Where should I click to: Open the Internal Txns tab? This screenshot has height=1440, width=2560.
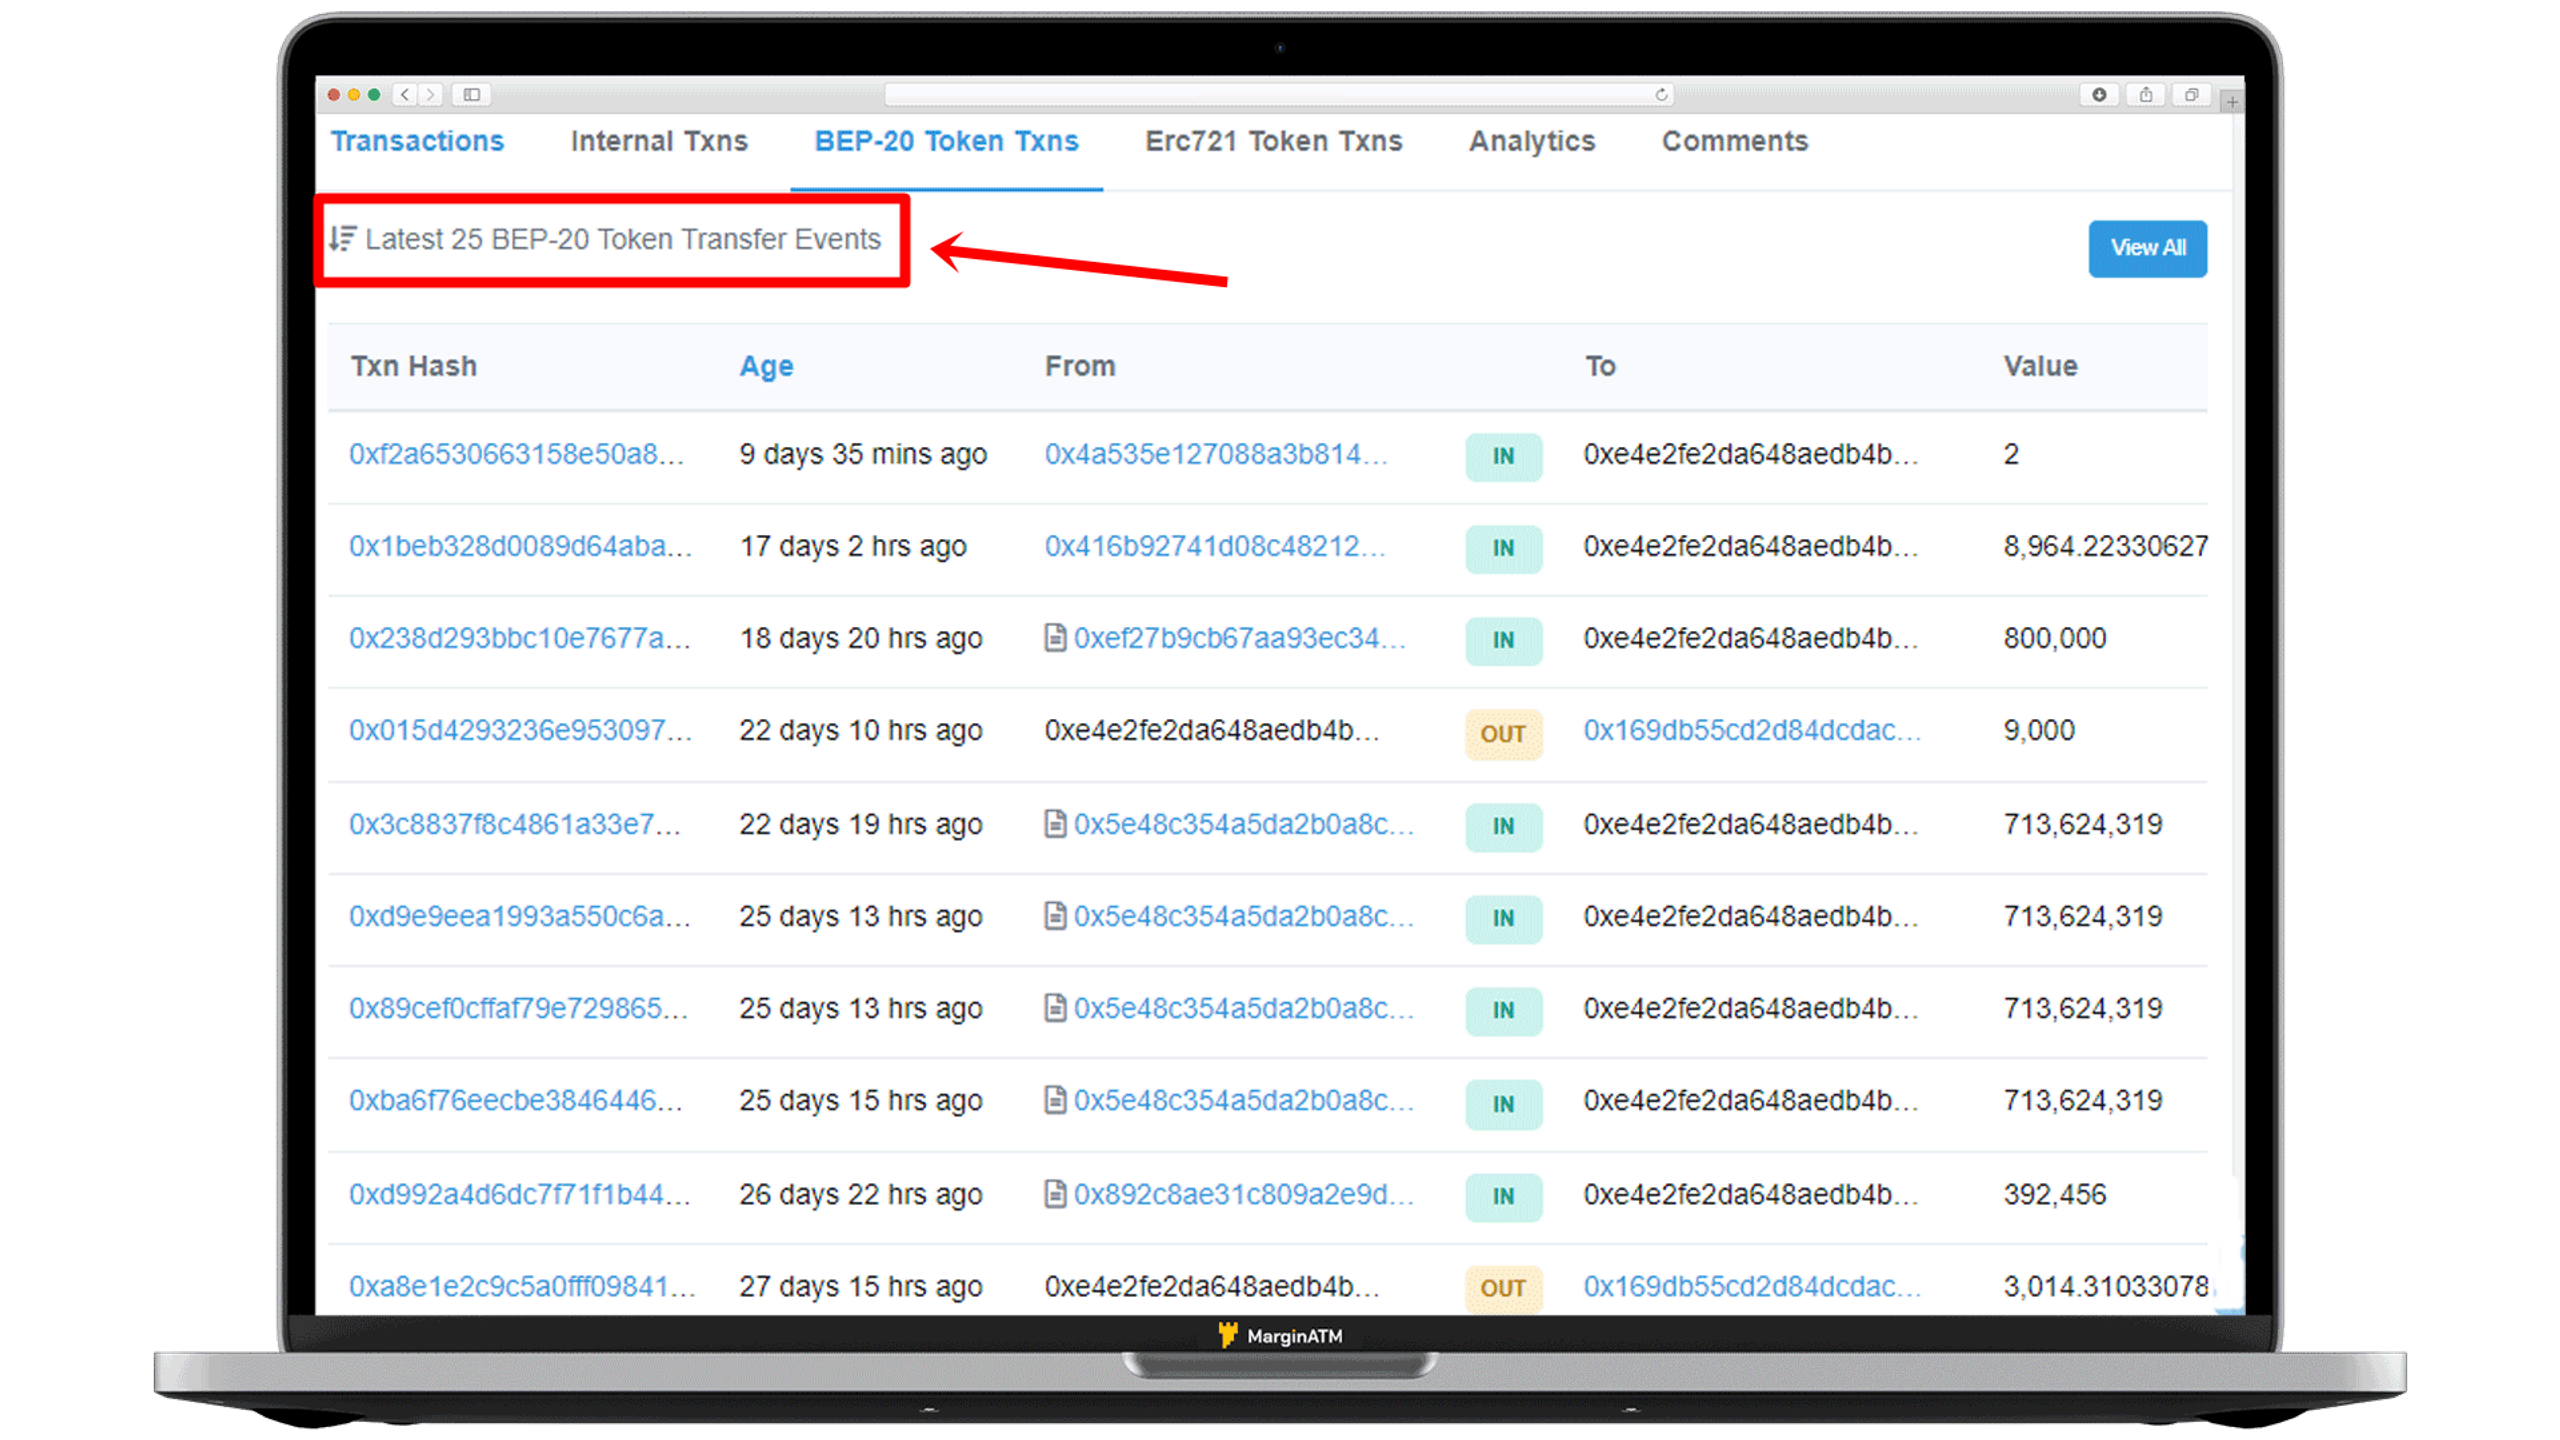click(659, 141)
